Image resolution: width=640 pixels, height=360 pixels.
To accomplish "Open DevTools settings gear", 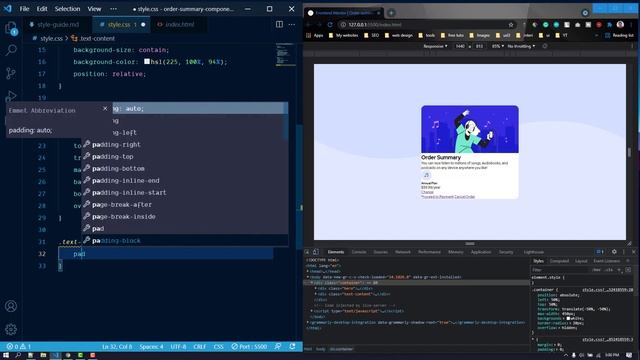I will pos(614,252).
